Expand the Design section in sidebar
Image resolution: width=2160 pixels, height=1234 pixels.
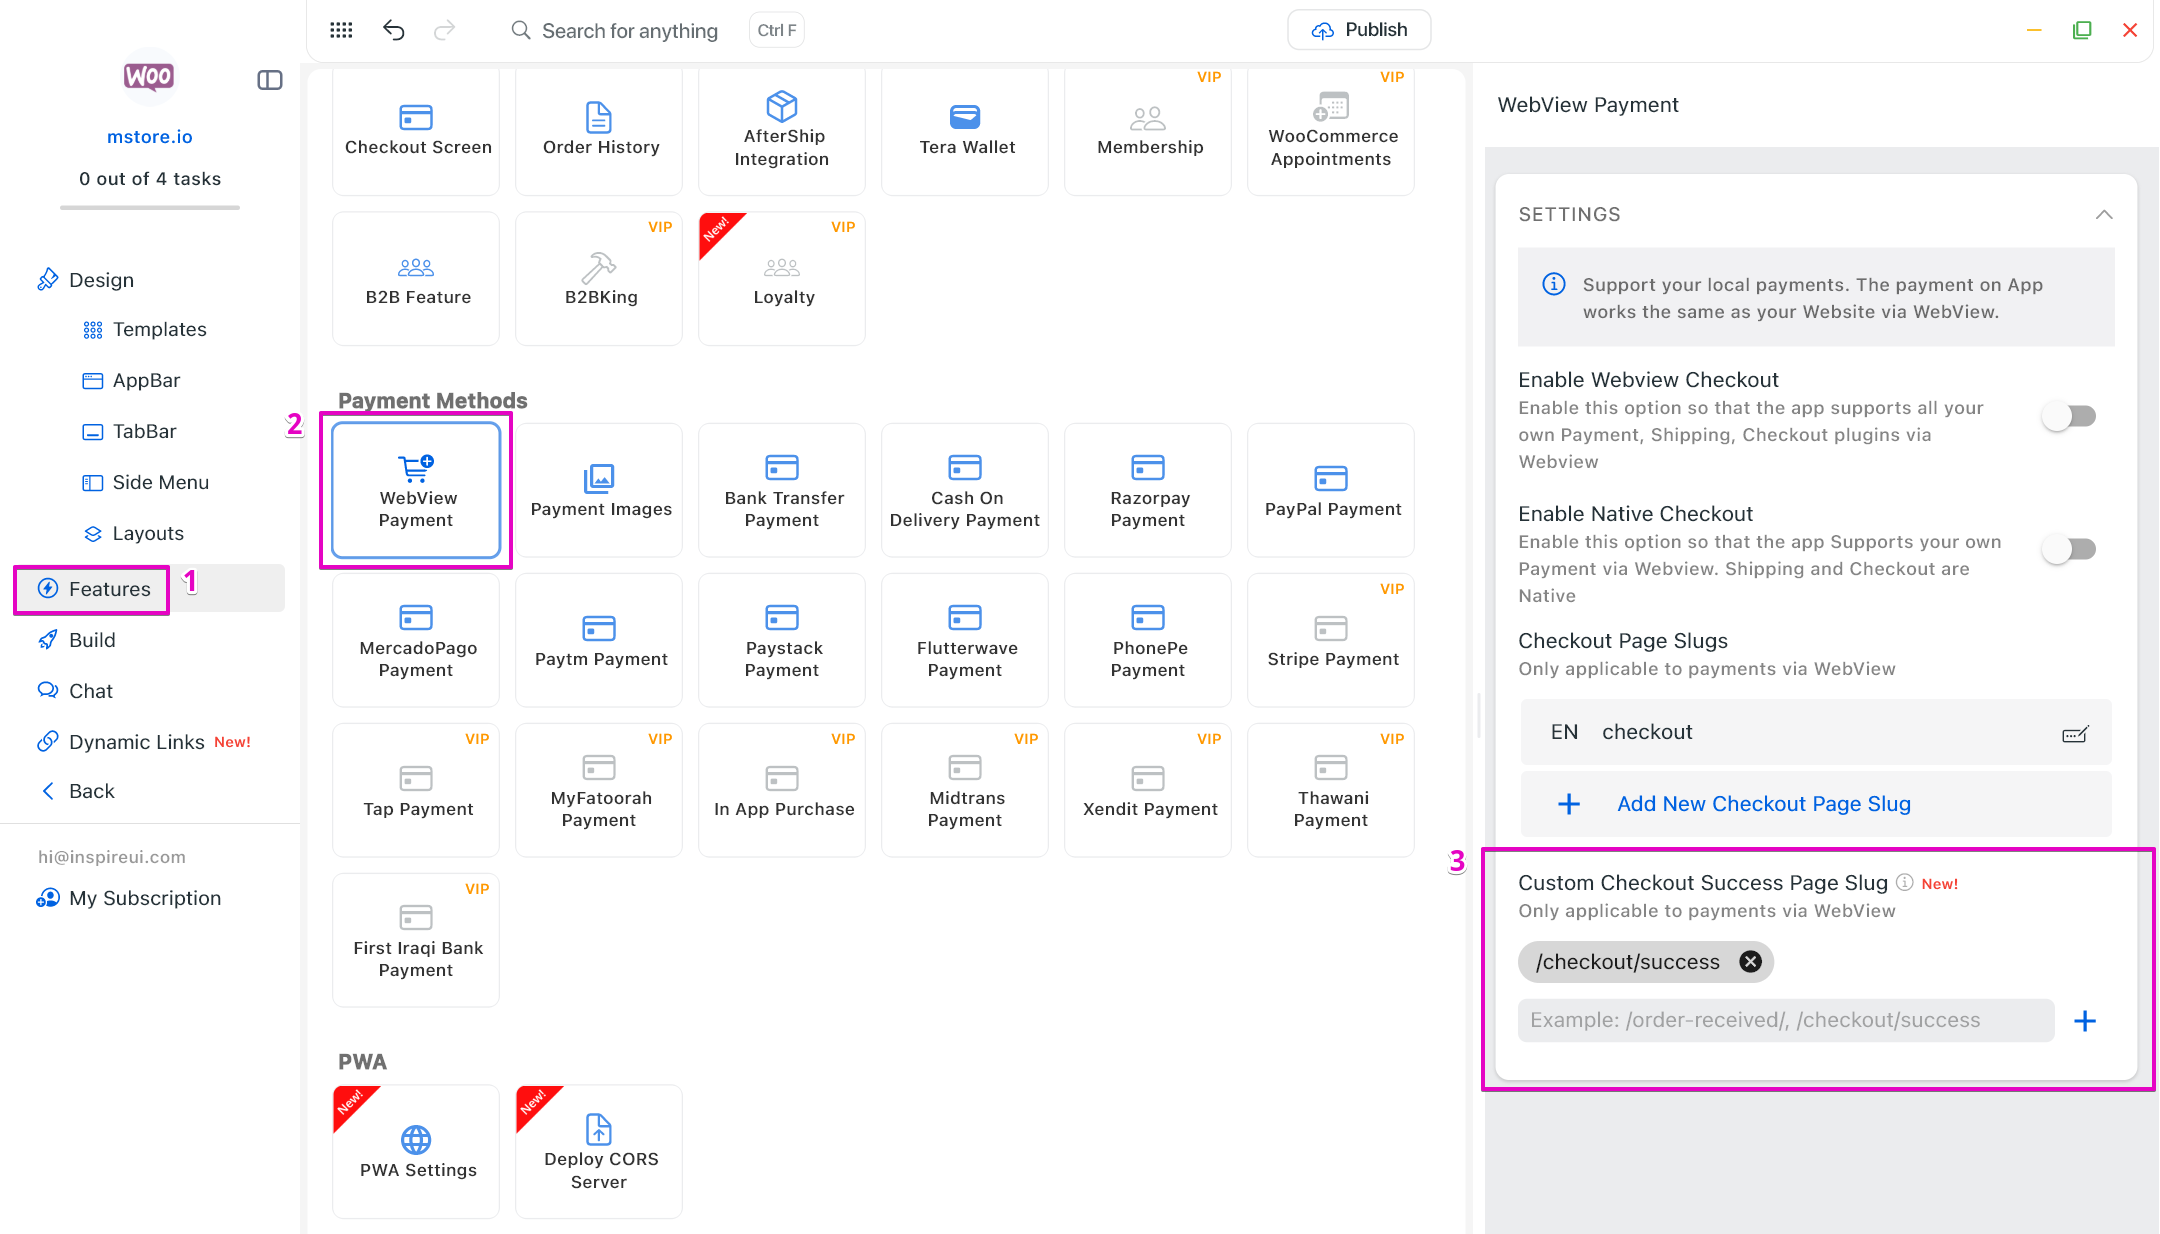[x=101, y=280]
